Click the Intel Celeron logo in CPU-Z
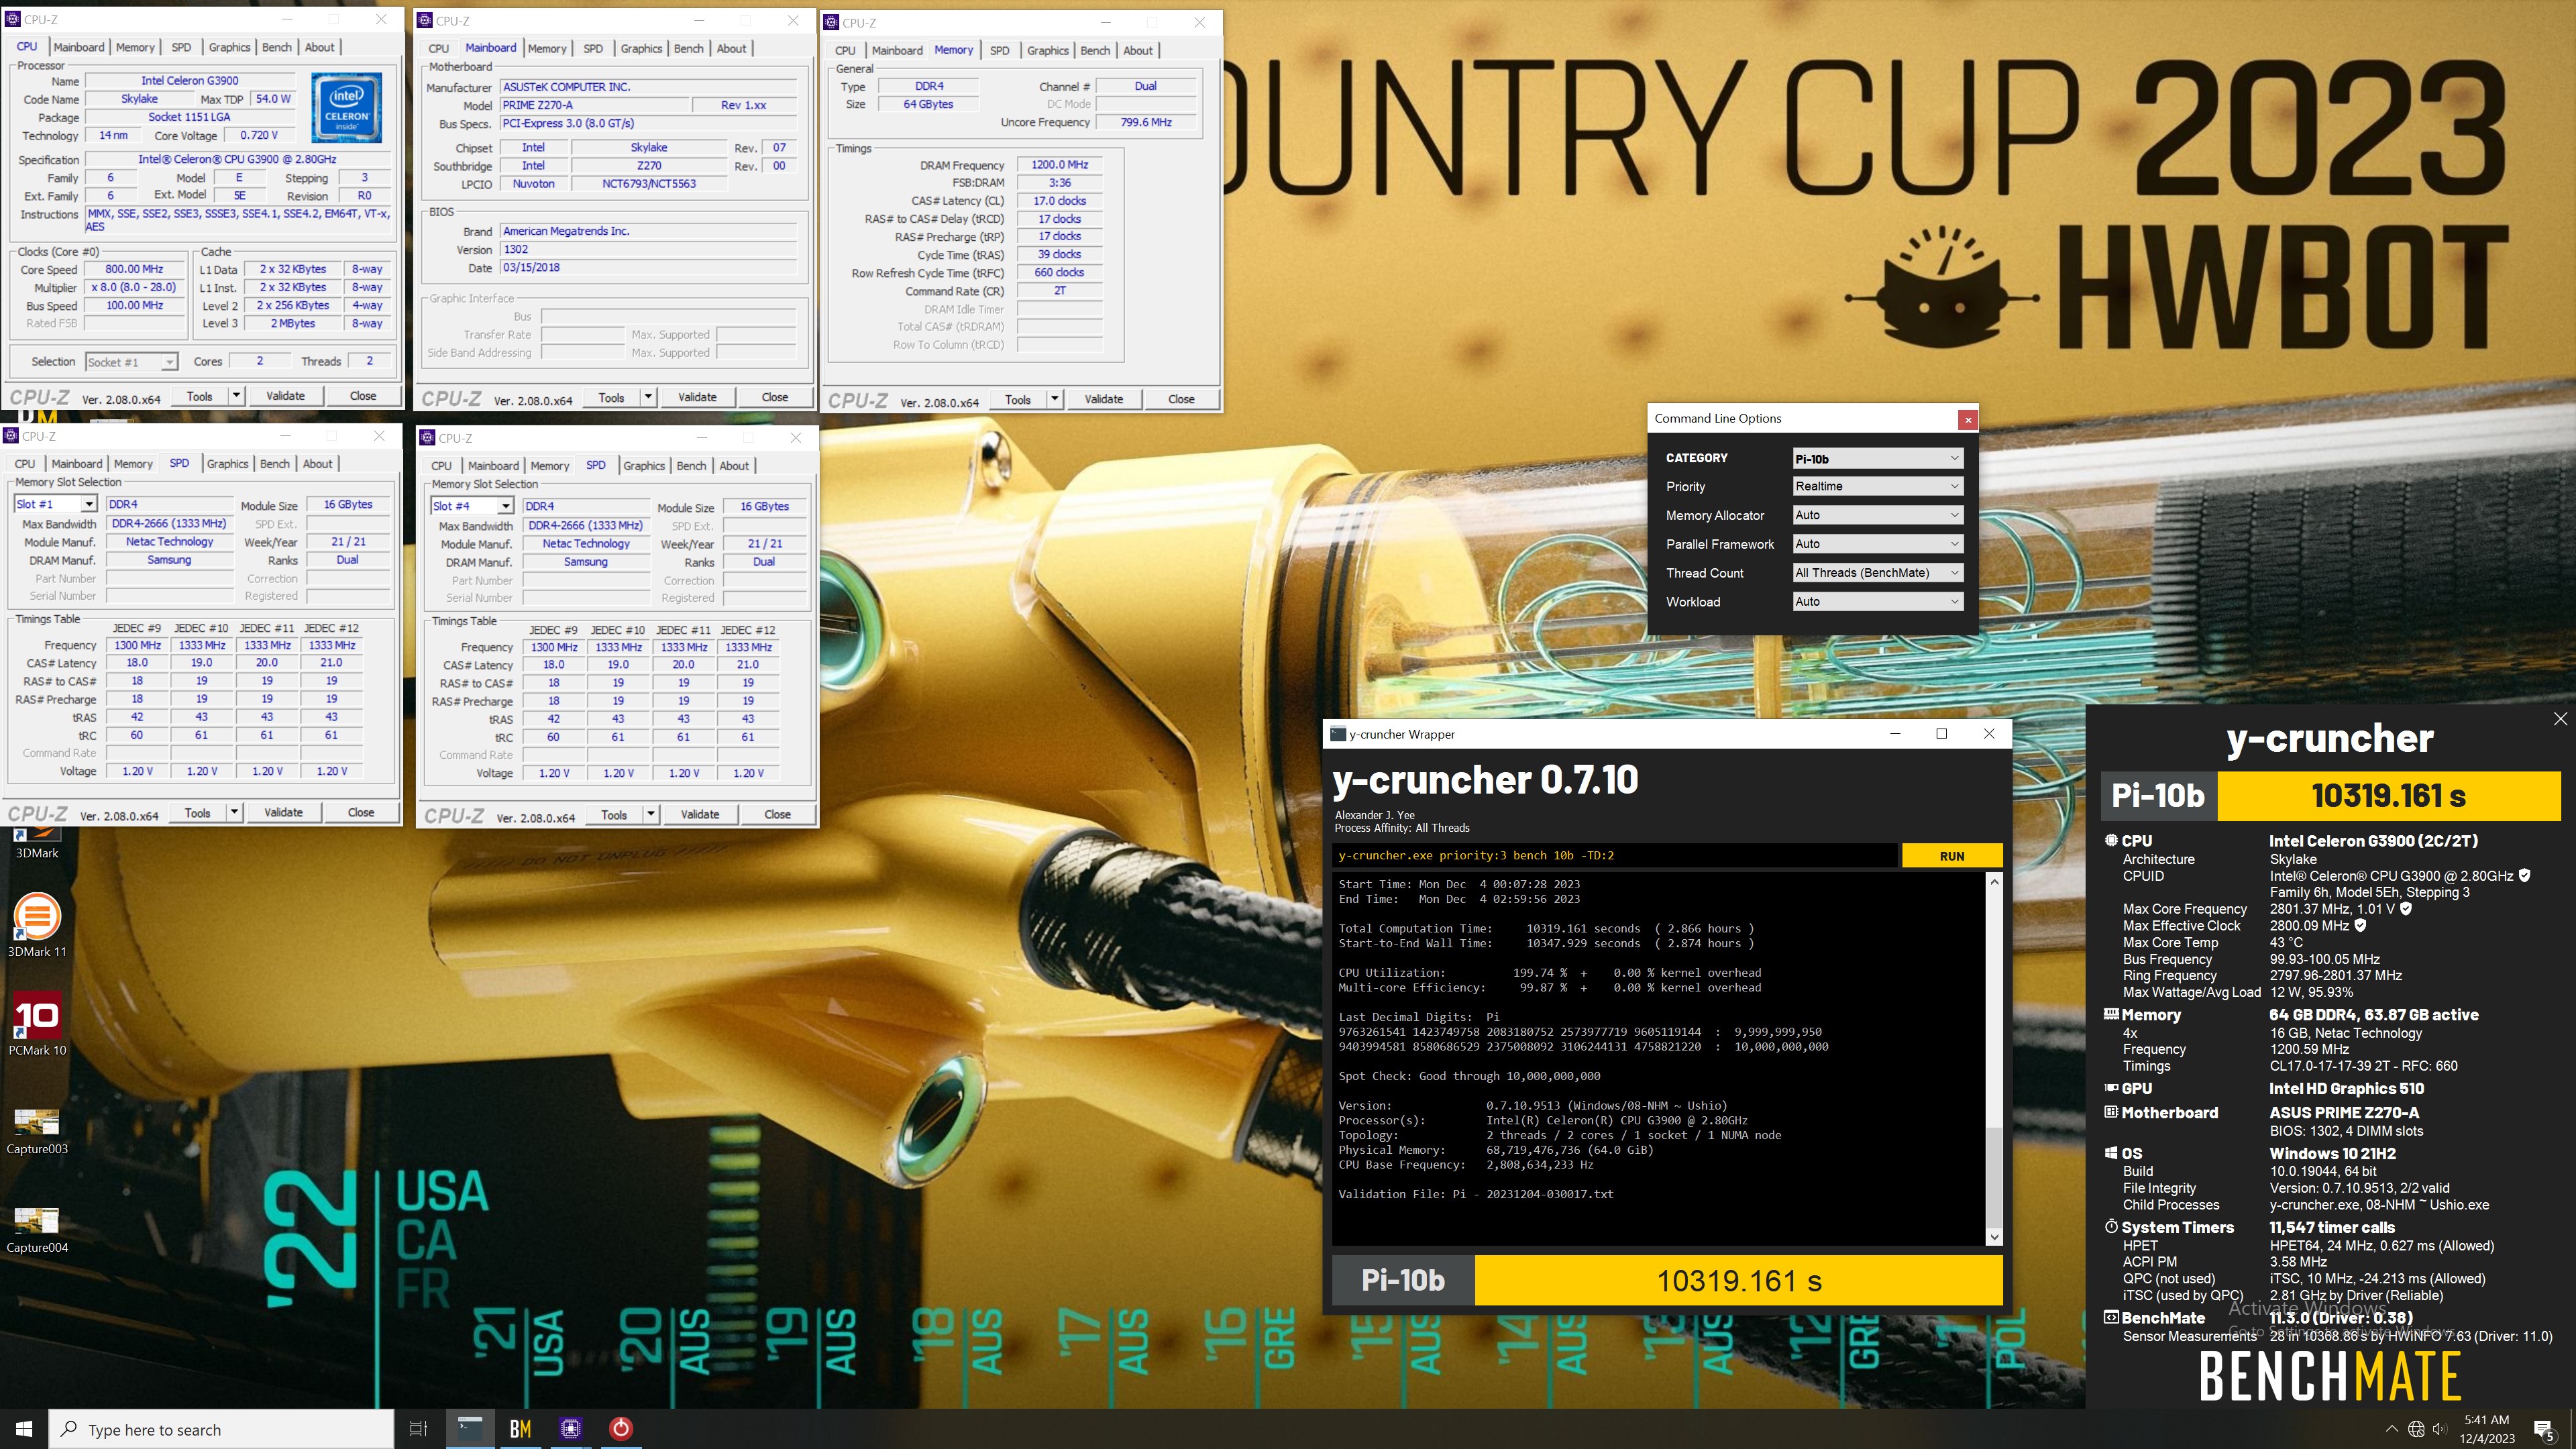2576x1449 pixels. (x=346, y=107)
